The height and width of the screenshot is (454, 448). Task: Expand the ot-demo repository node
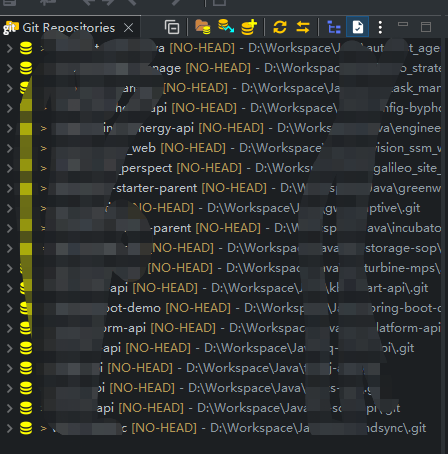pos(10,308)
